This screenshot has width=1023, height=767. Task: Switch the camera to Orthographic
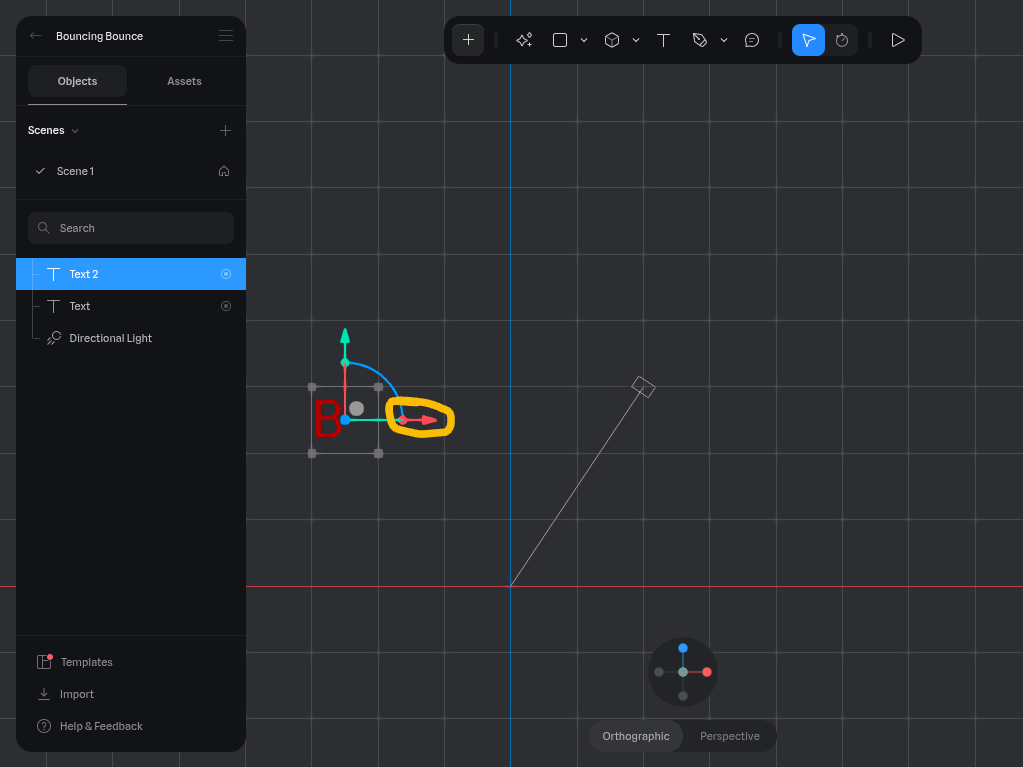point(635,736)
